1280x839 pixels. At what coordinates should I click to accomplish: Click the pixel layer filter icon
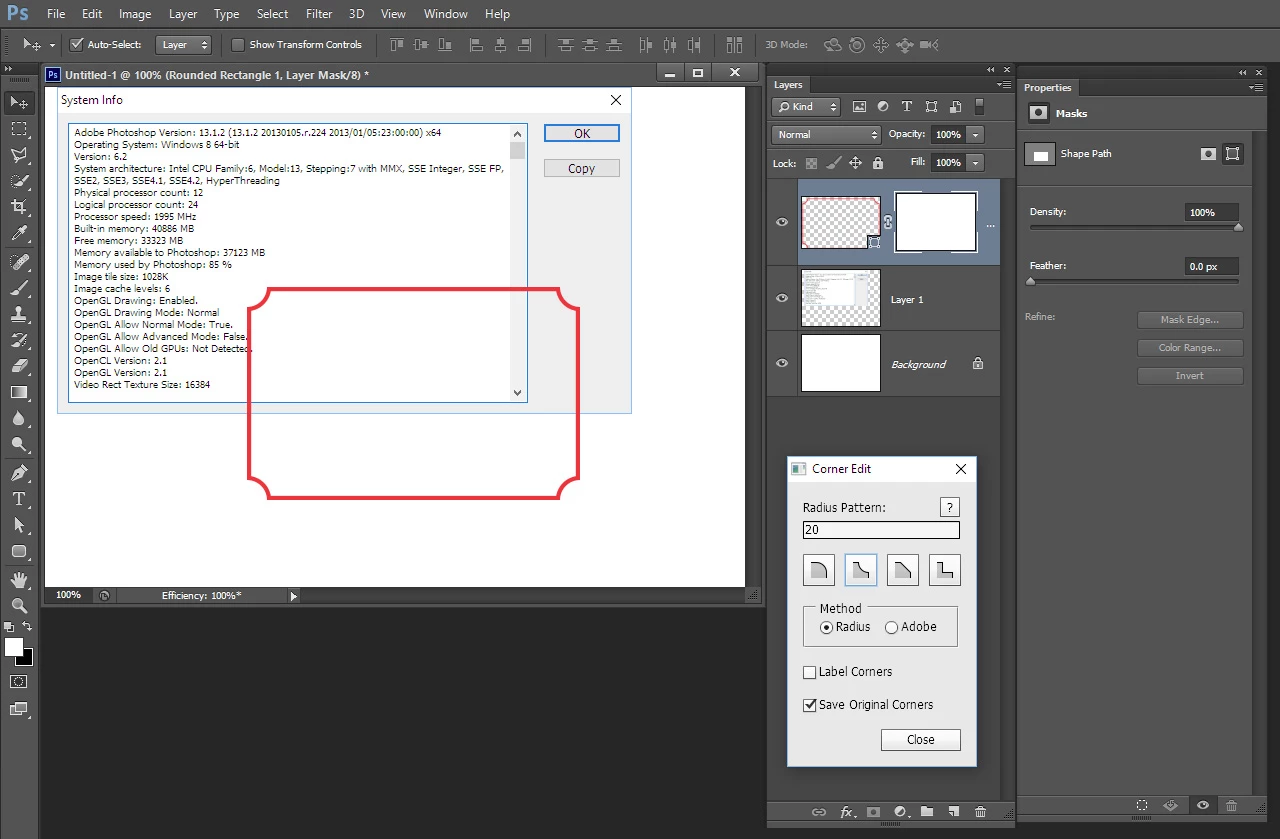coord(859,107)
